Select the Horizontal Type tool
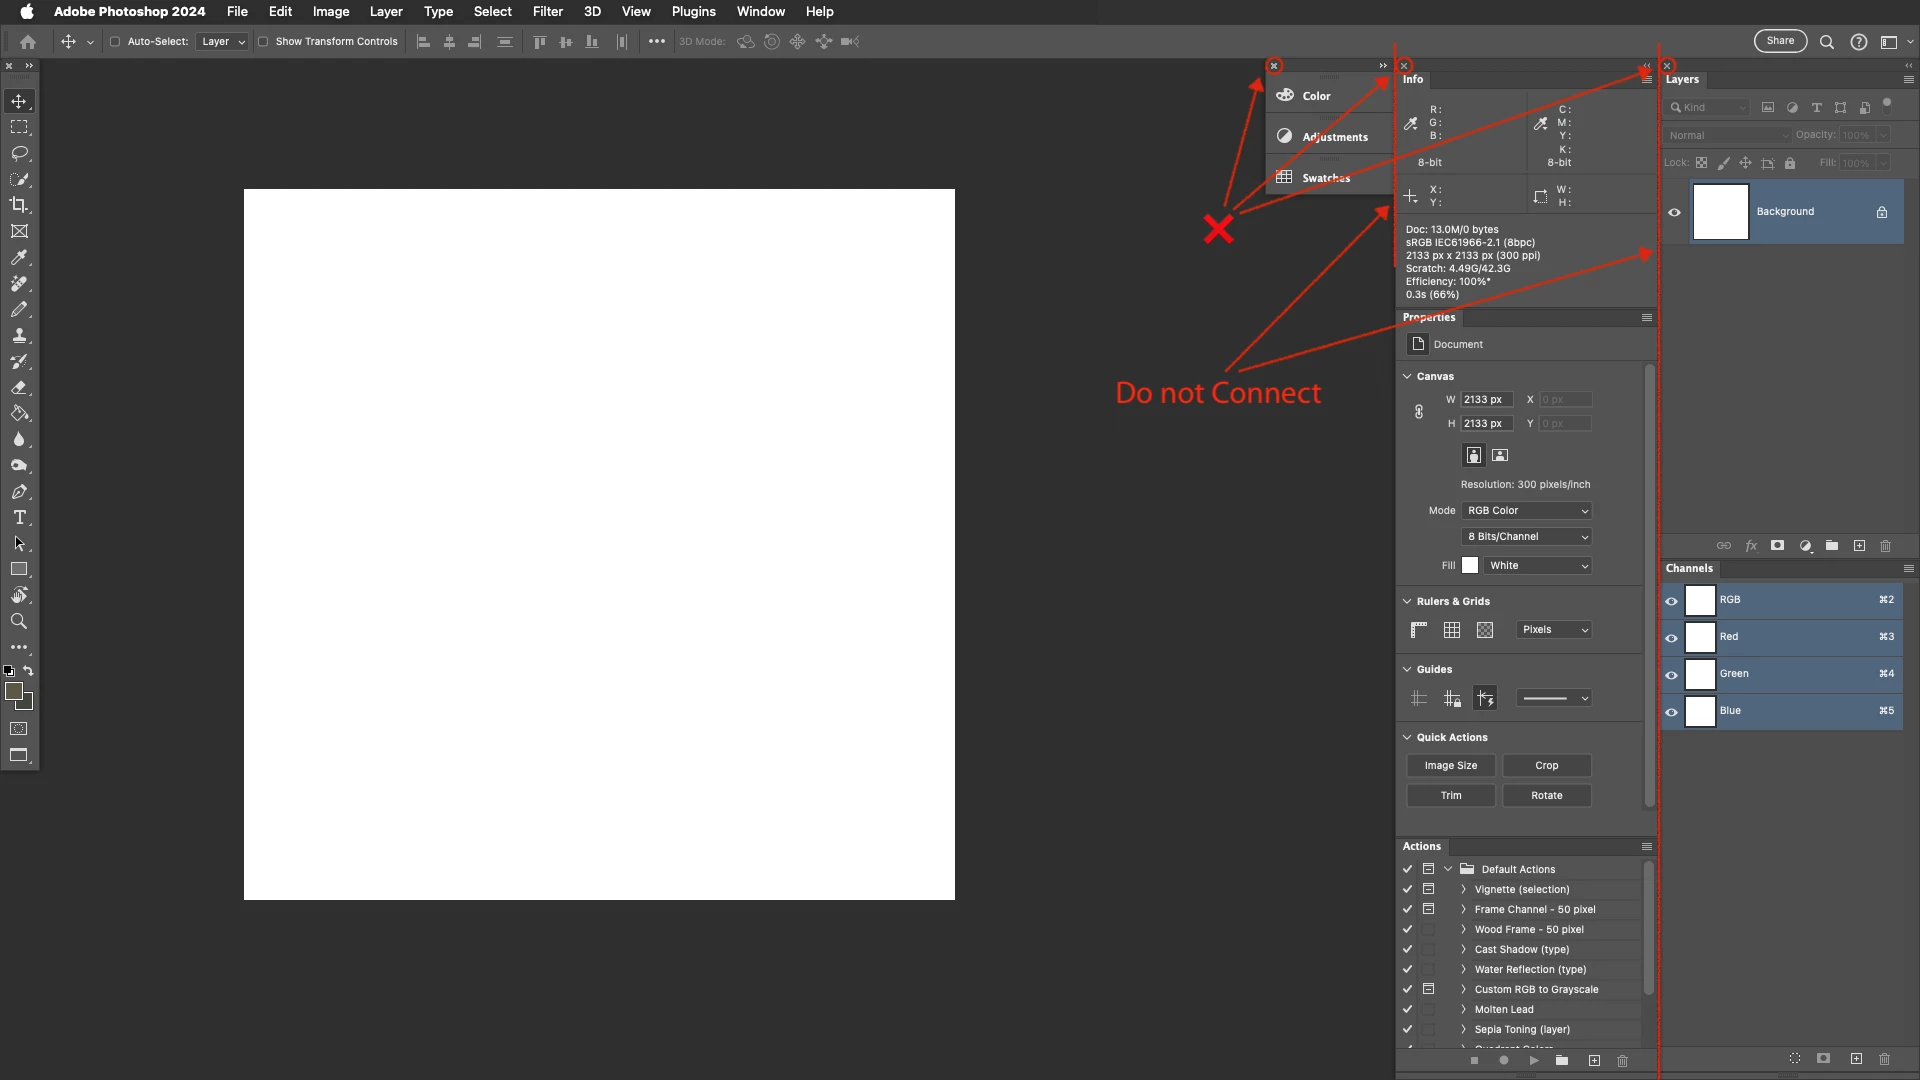This screenshot has width=1920, height=1080. [x=19, y=517]
